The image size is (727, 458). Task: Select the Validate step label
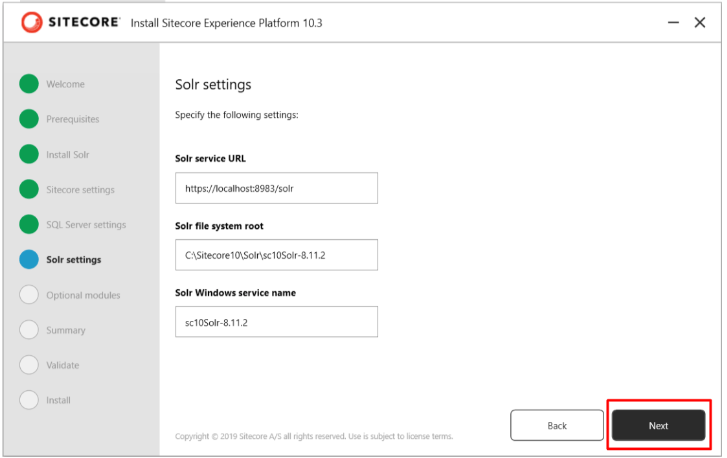[62, 365]
